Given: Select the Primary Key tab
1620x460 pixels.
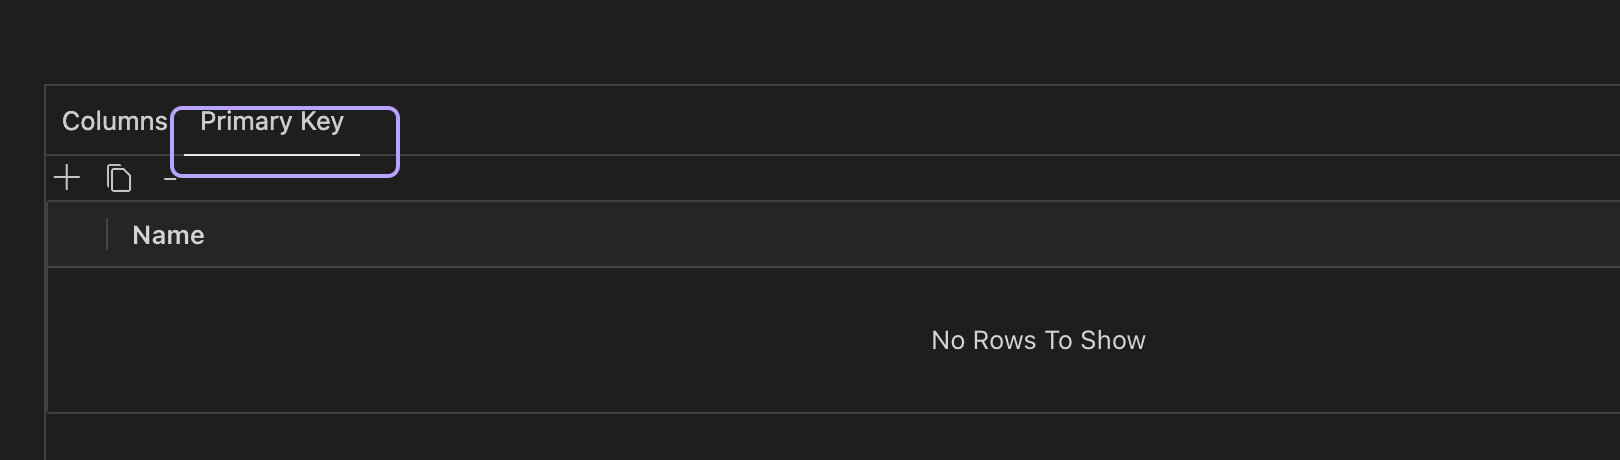Looking at the screenshot, I should tap(272, 121).
